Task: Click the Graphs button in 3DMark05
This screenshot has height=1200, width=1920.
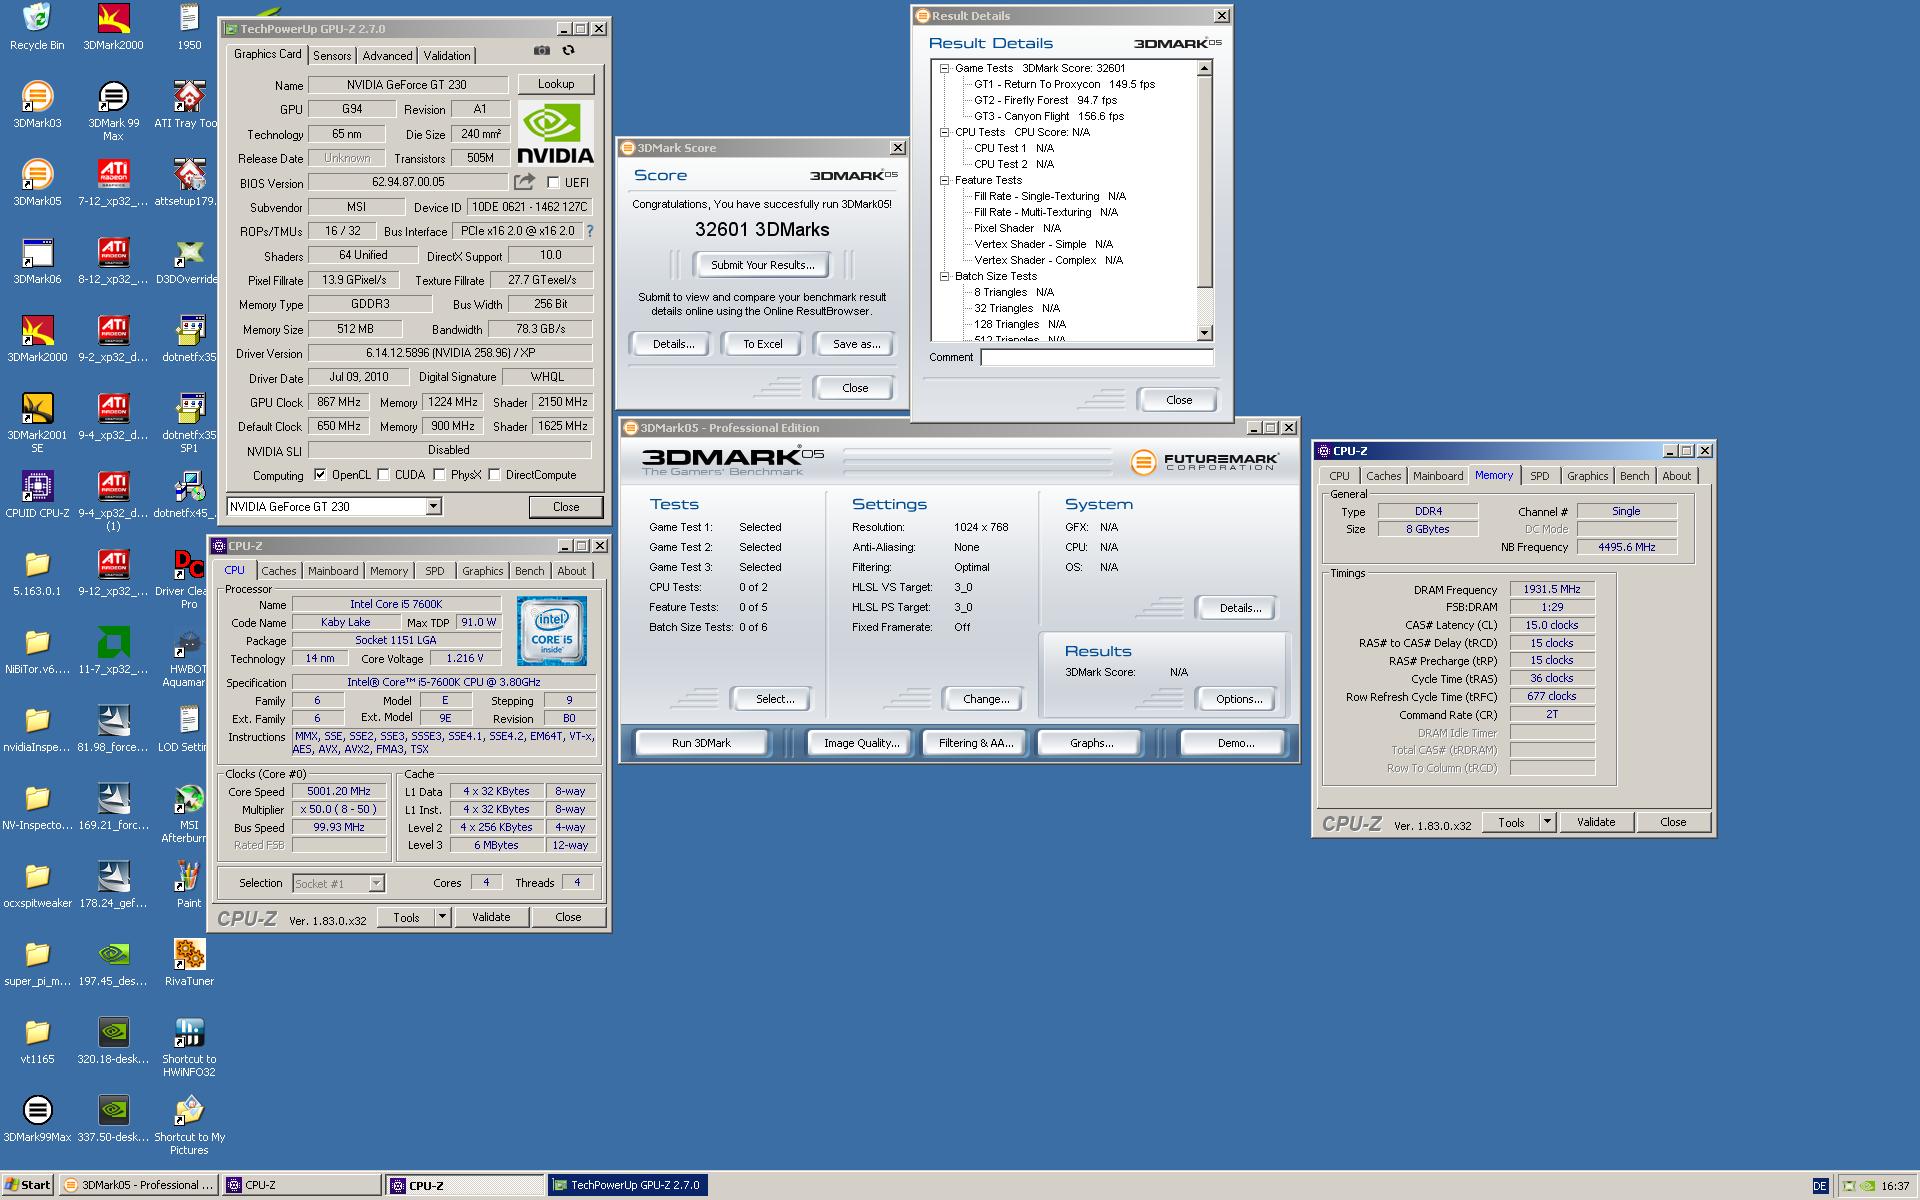Action: tap(1091, 743)
